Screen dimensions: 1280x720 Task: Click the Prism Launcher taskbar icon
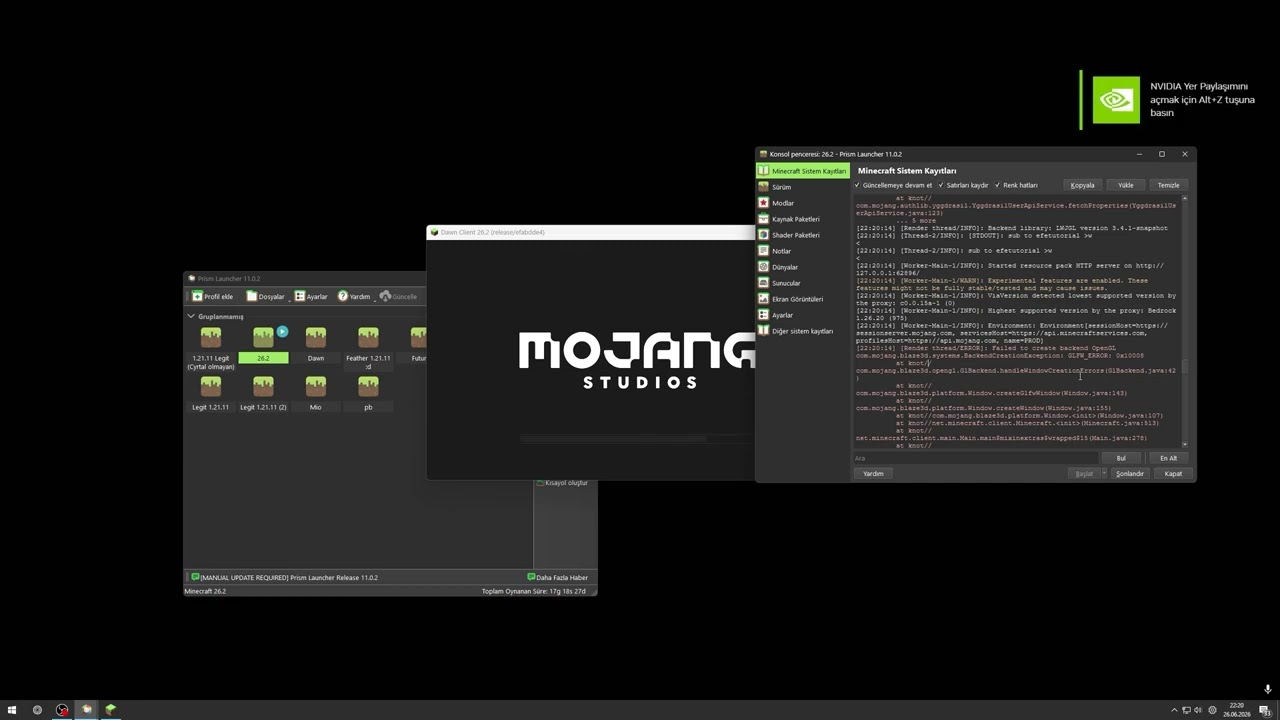86,710
